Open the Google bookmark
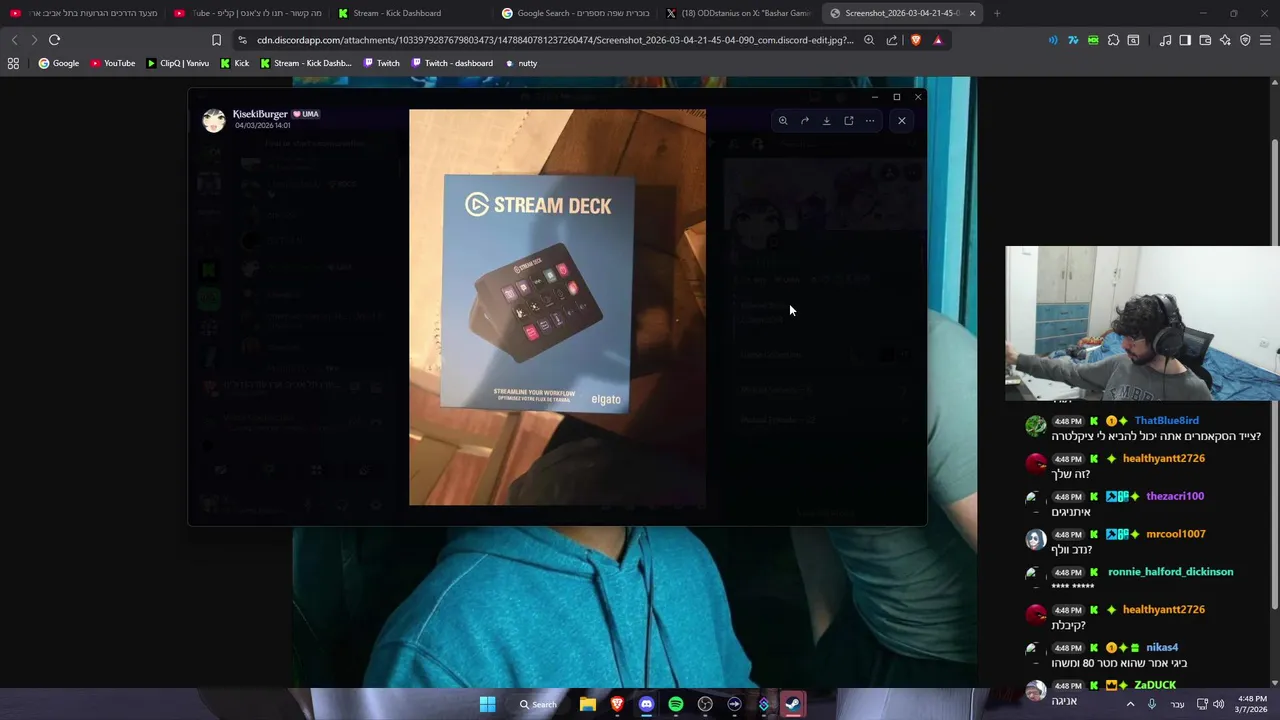Viewport: 1280px width, 720px height. point(59,63)
